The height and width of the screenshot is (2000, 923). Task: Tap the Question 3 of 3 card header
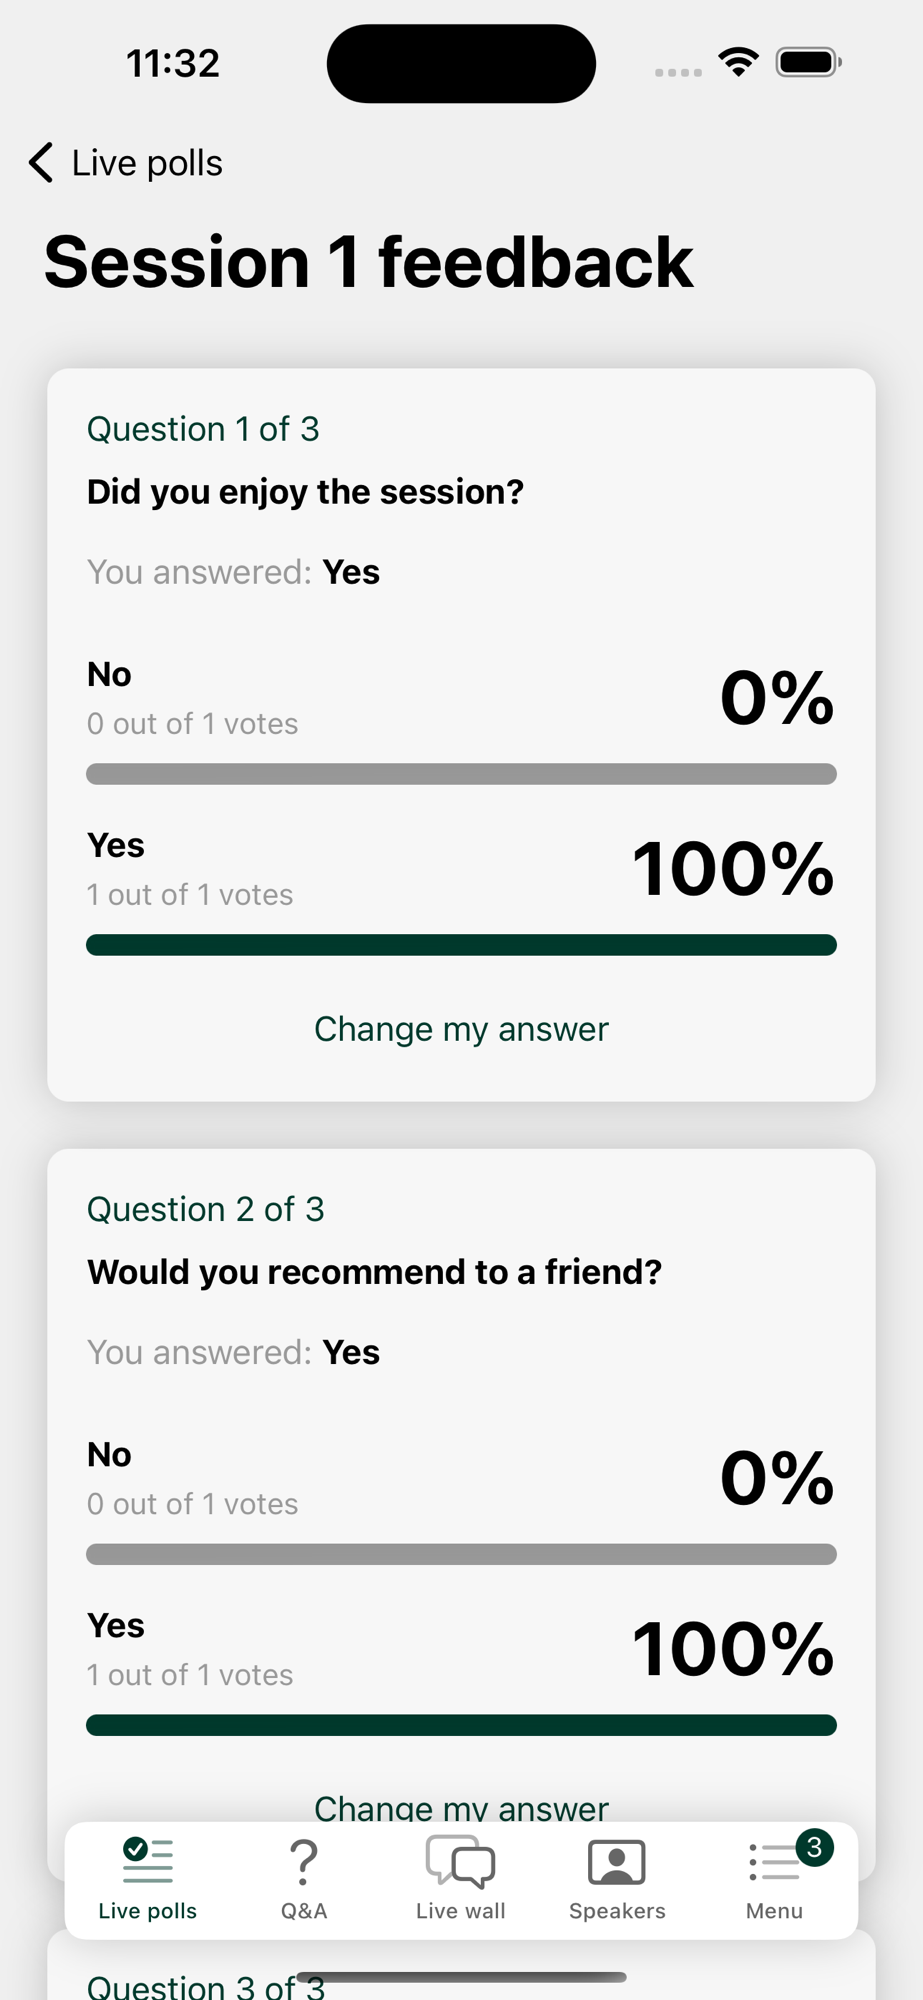(x=206, y=1985)
